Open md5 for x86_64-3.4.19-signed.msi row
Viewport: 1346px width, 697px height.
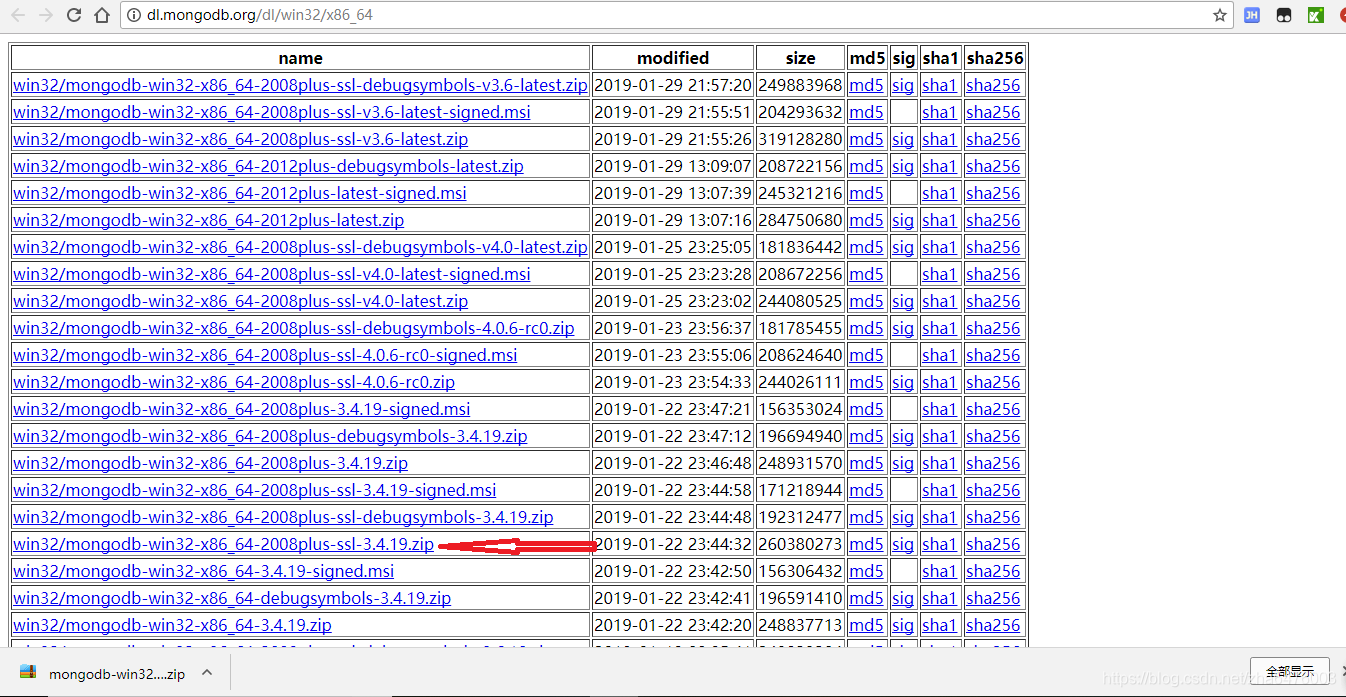point(866,571)
